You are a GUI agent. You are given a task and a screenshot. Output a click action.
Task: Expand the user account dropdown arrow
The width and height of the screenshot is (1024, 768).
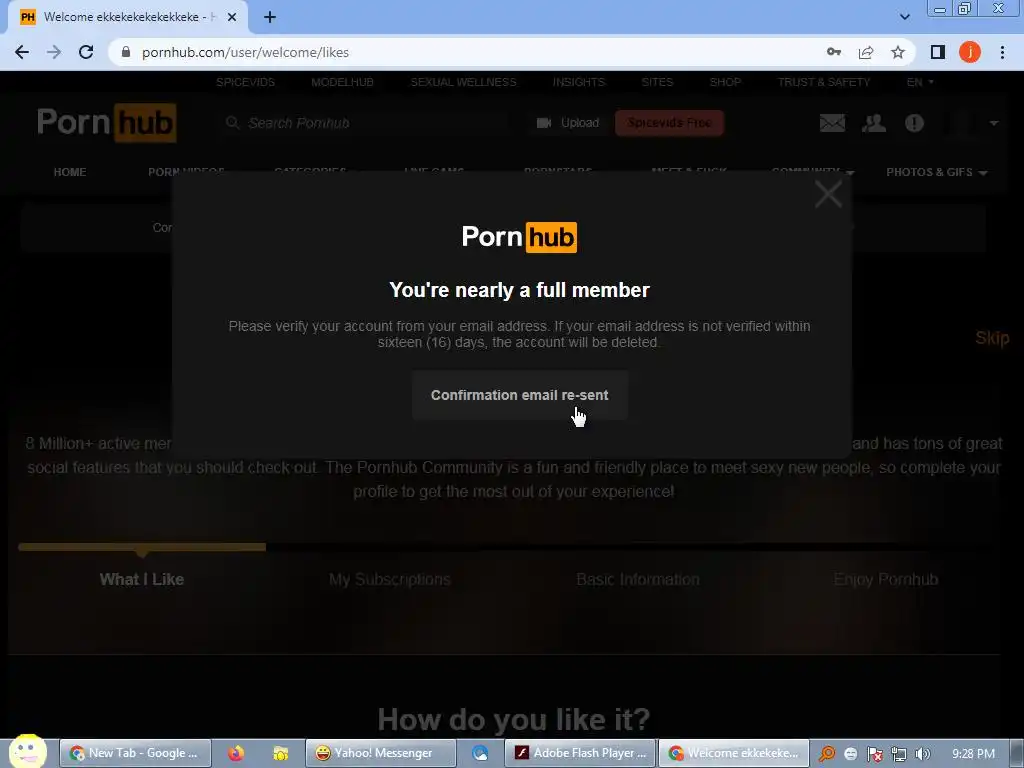tap(993, 123)
